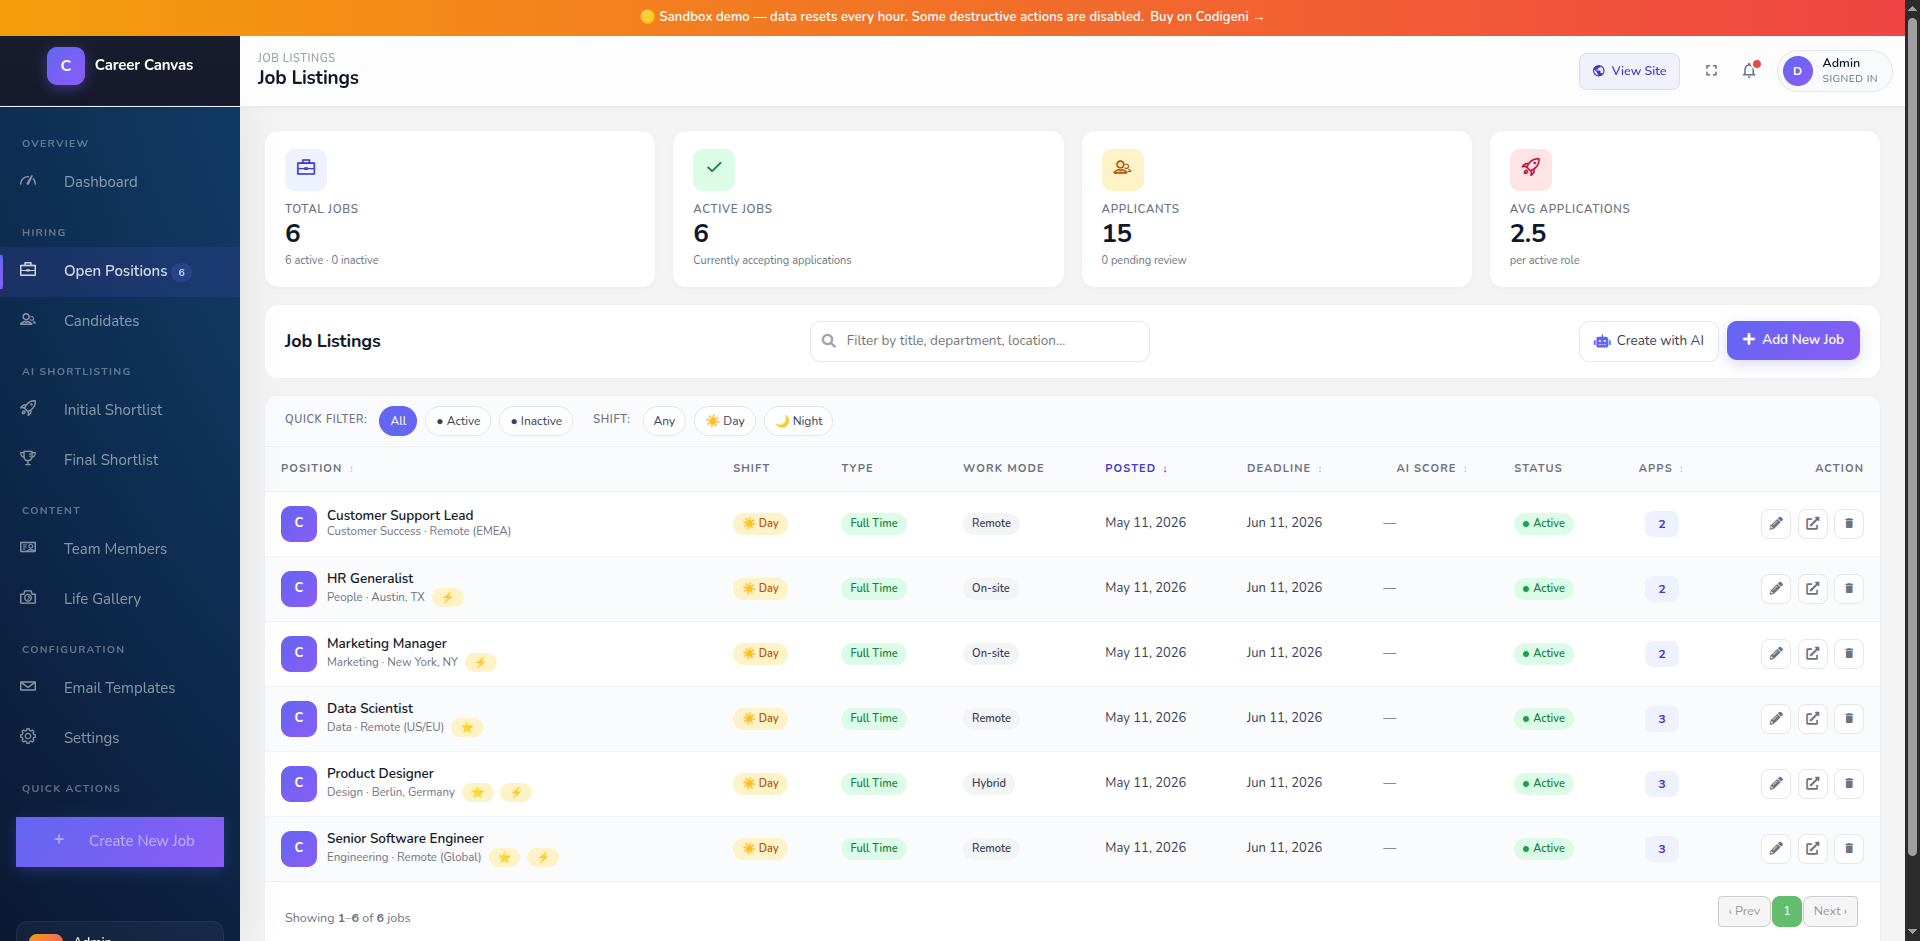Open Data Scientist external link icon
This screenshot has width=1920, height=941.
pyautogui.click(x=1812, y=718)
